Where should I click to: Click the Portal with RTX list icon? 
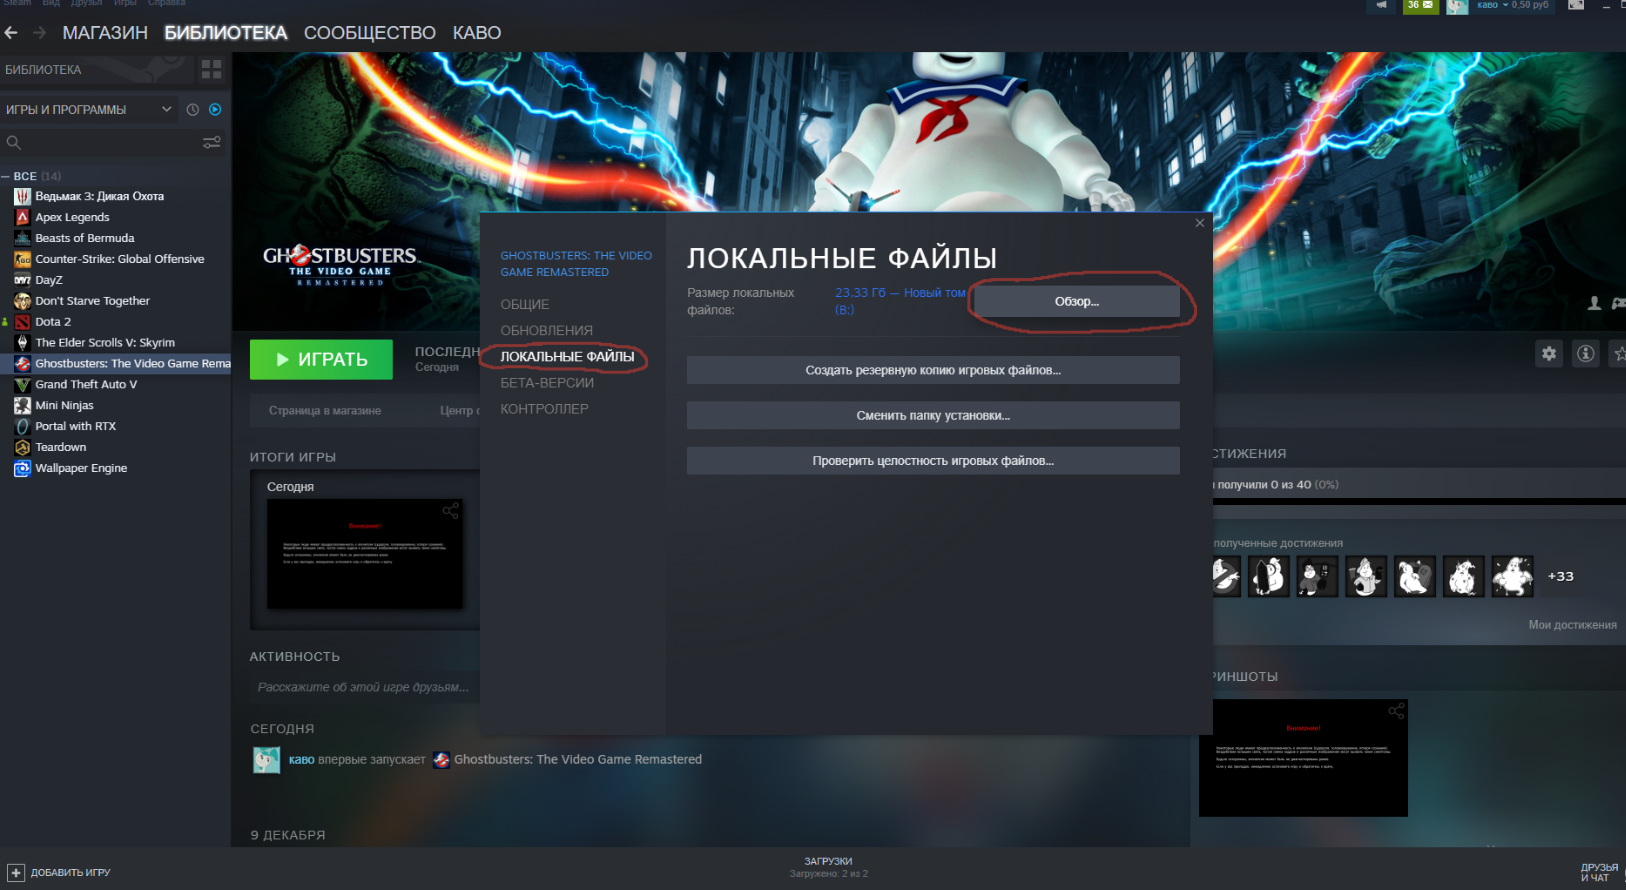point(22,426)
